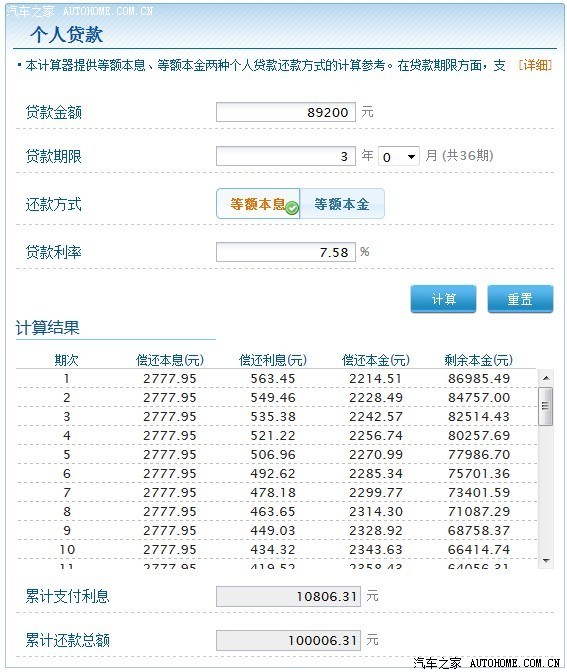This screenshot has width=567, height=672.
Task: Select 等额本息 repayment method
Action: pyautogui.click(x=258, y=204)
